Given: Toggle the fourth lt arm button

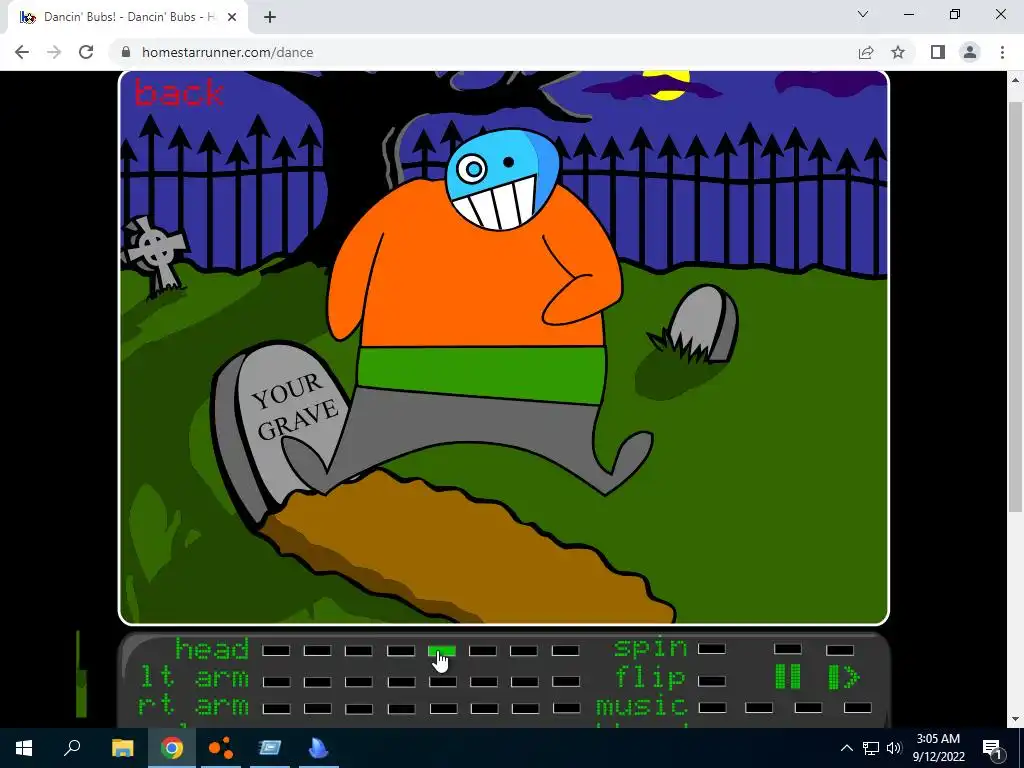Looking at the screenshot, I should (x=400, y=682).
